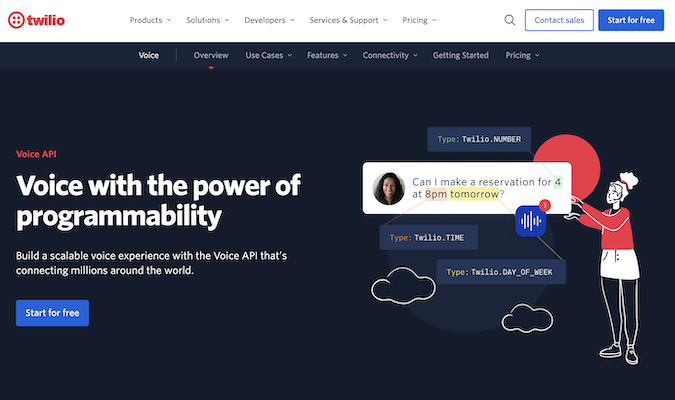This screenshot has height=400, width=675.
Task: Click the highlighted '8pm' text
Action: tap(436, 194)
